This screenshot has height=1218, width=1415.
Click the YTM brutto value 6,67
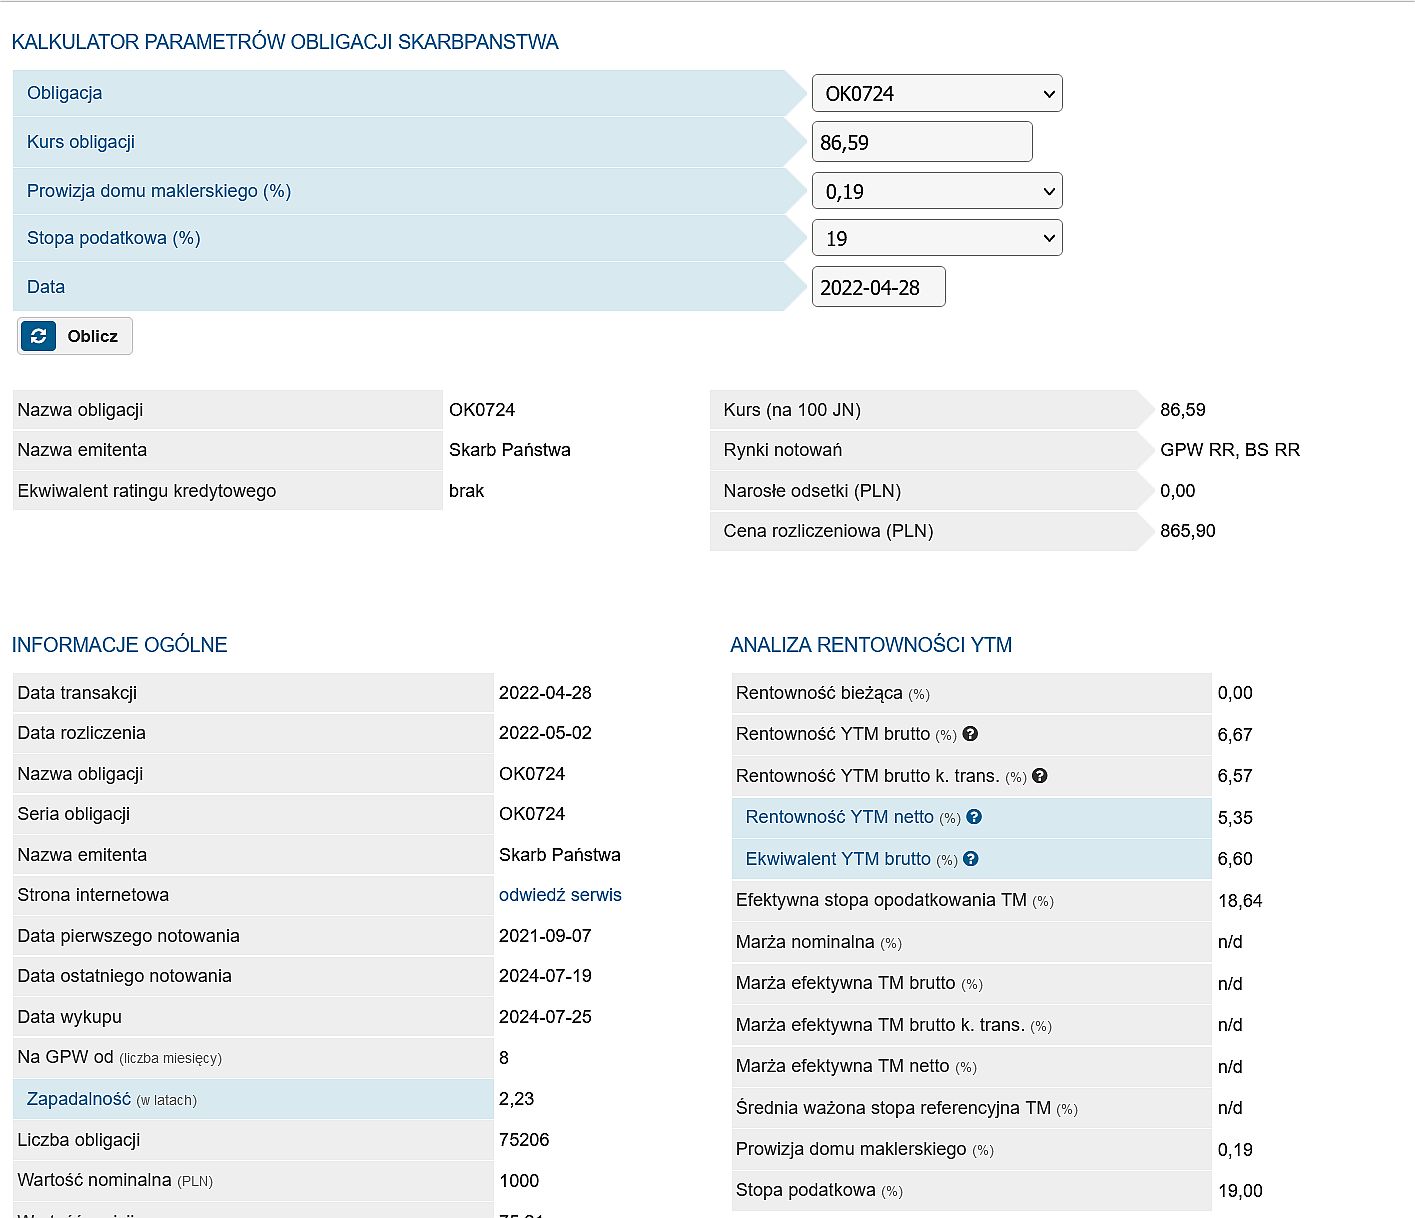(1235, 735)
